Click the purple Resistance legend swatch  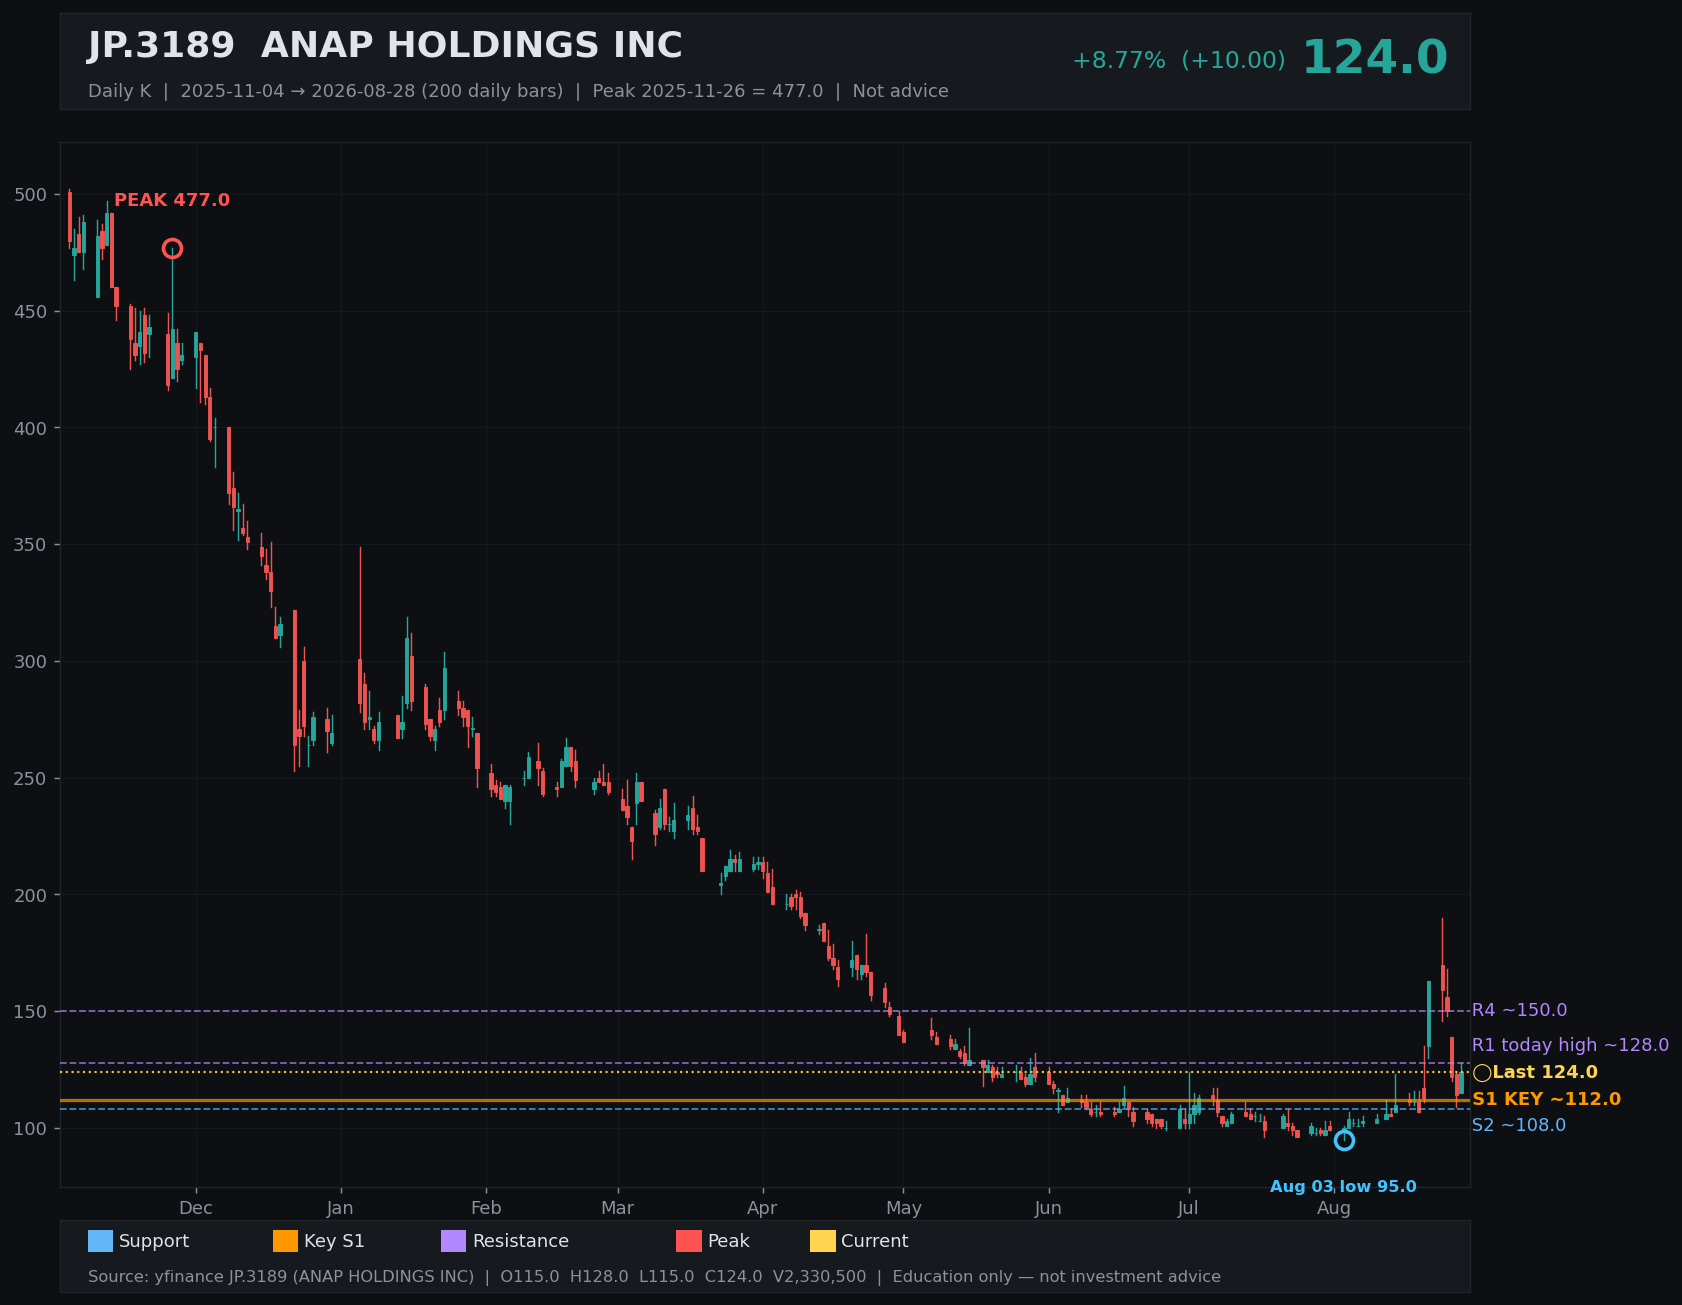(x=453, y=1241)
